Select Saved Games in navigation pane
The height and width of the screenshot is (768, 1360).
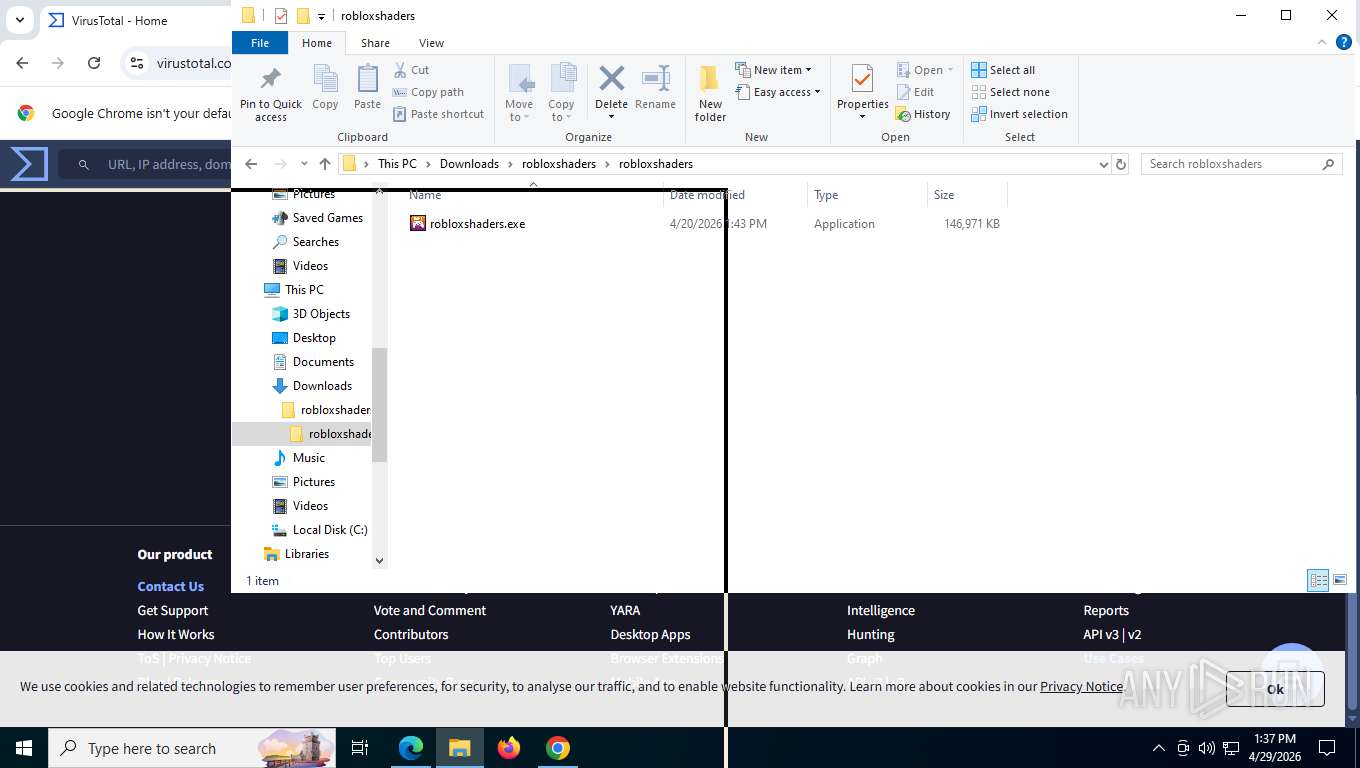point(327,218)
